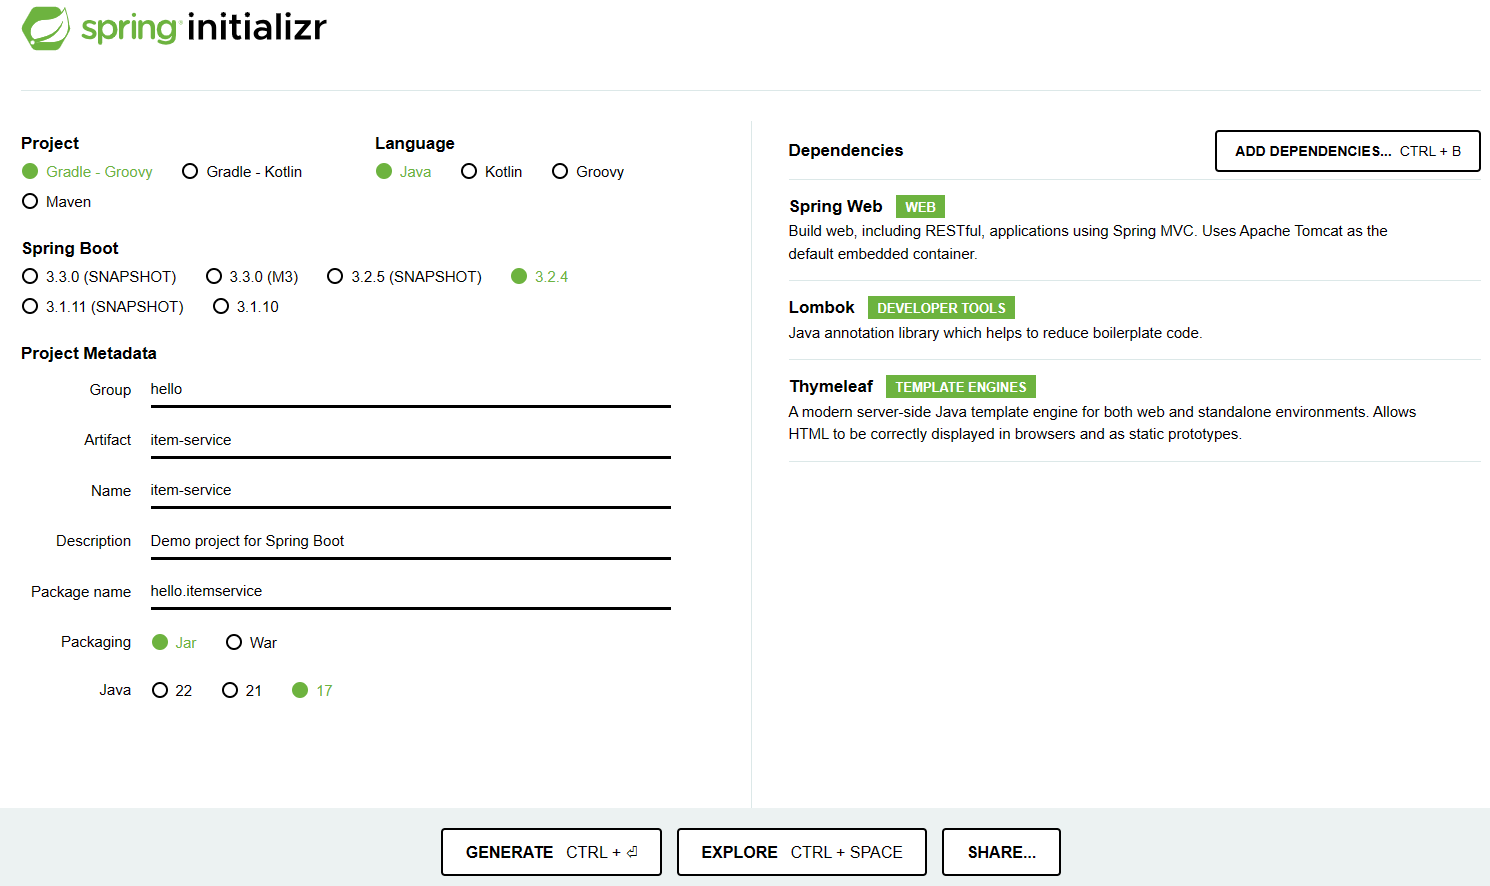Choose Spring Boot 3.3.0 (M3)

click(x=252, y=277)
